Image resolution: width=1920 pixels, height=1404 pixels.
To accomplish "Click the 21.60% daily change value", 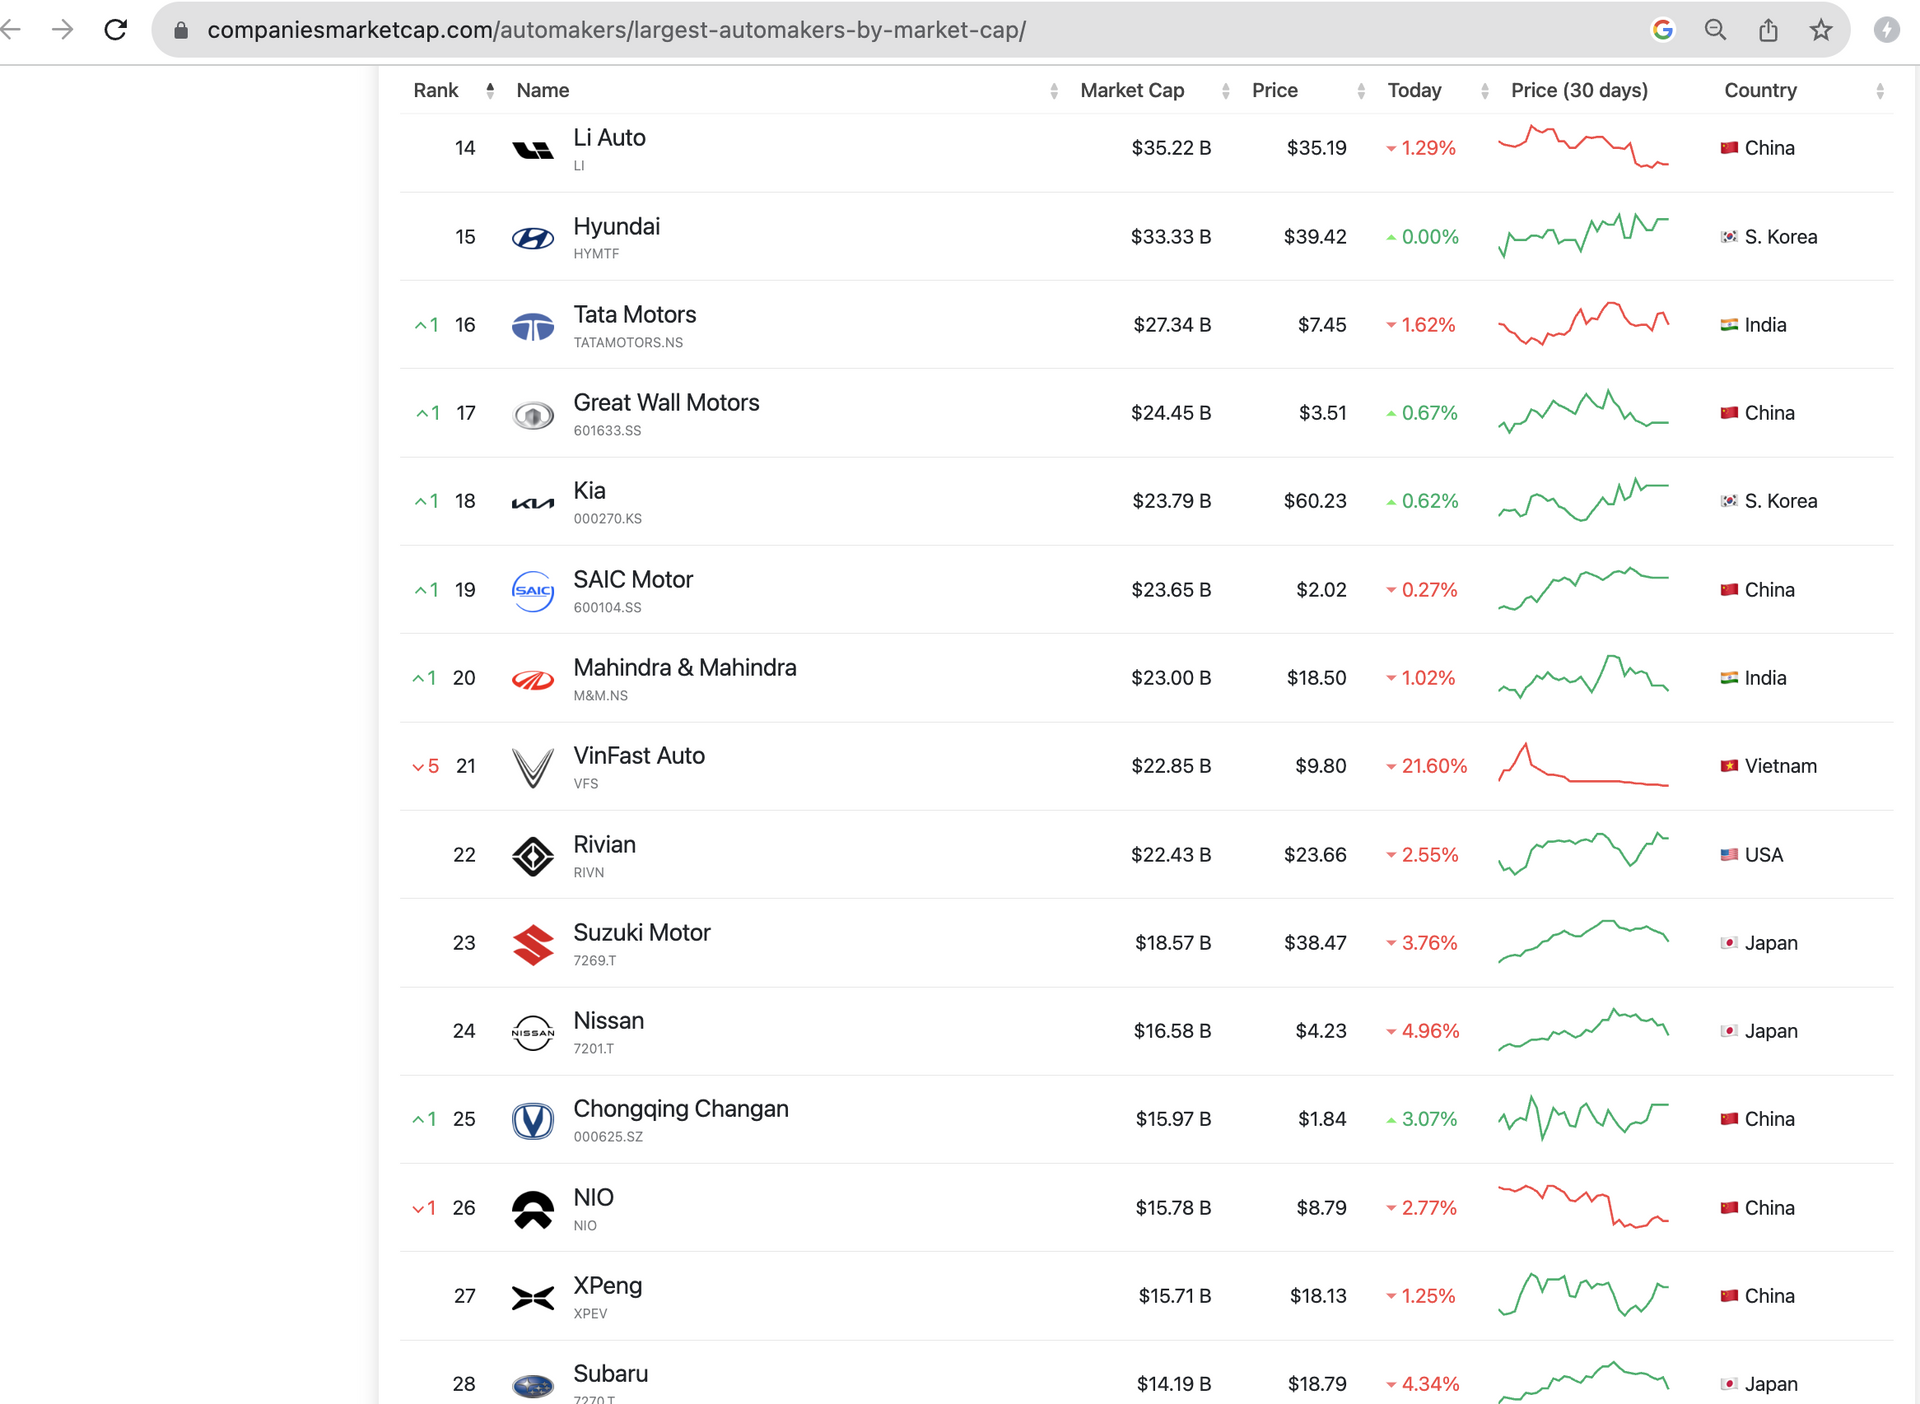I will [x=1434, y=766].
